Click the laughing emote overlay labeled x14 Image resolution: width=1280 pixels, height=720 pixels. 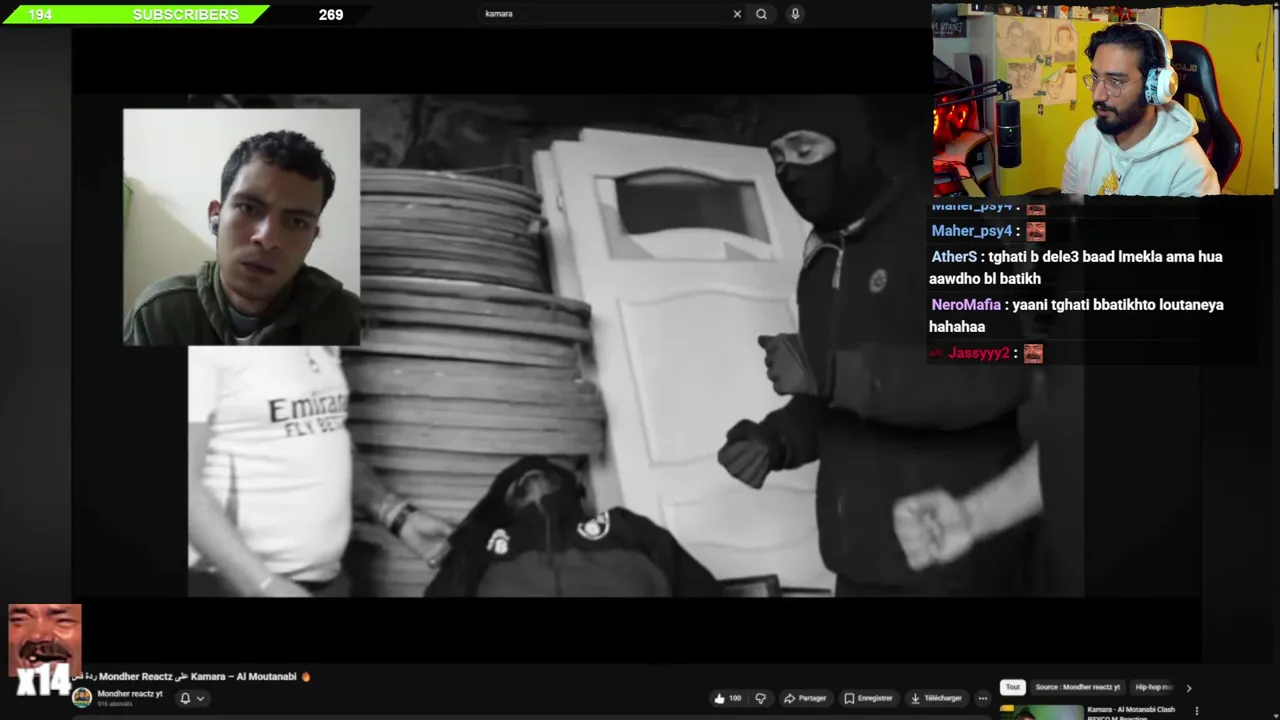(x=45, y=650)
